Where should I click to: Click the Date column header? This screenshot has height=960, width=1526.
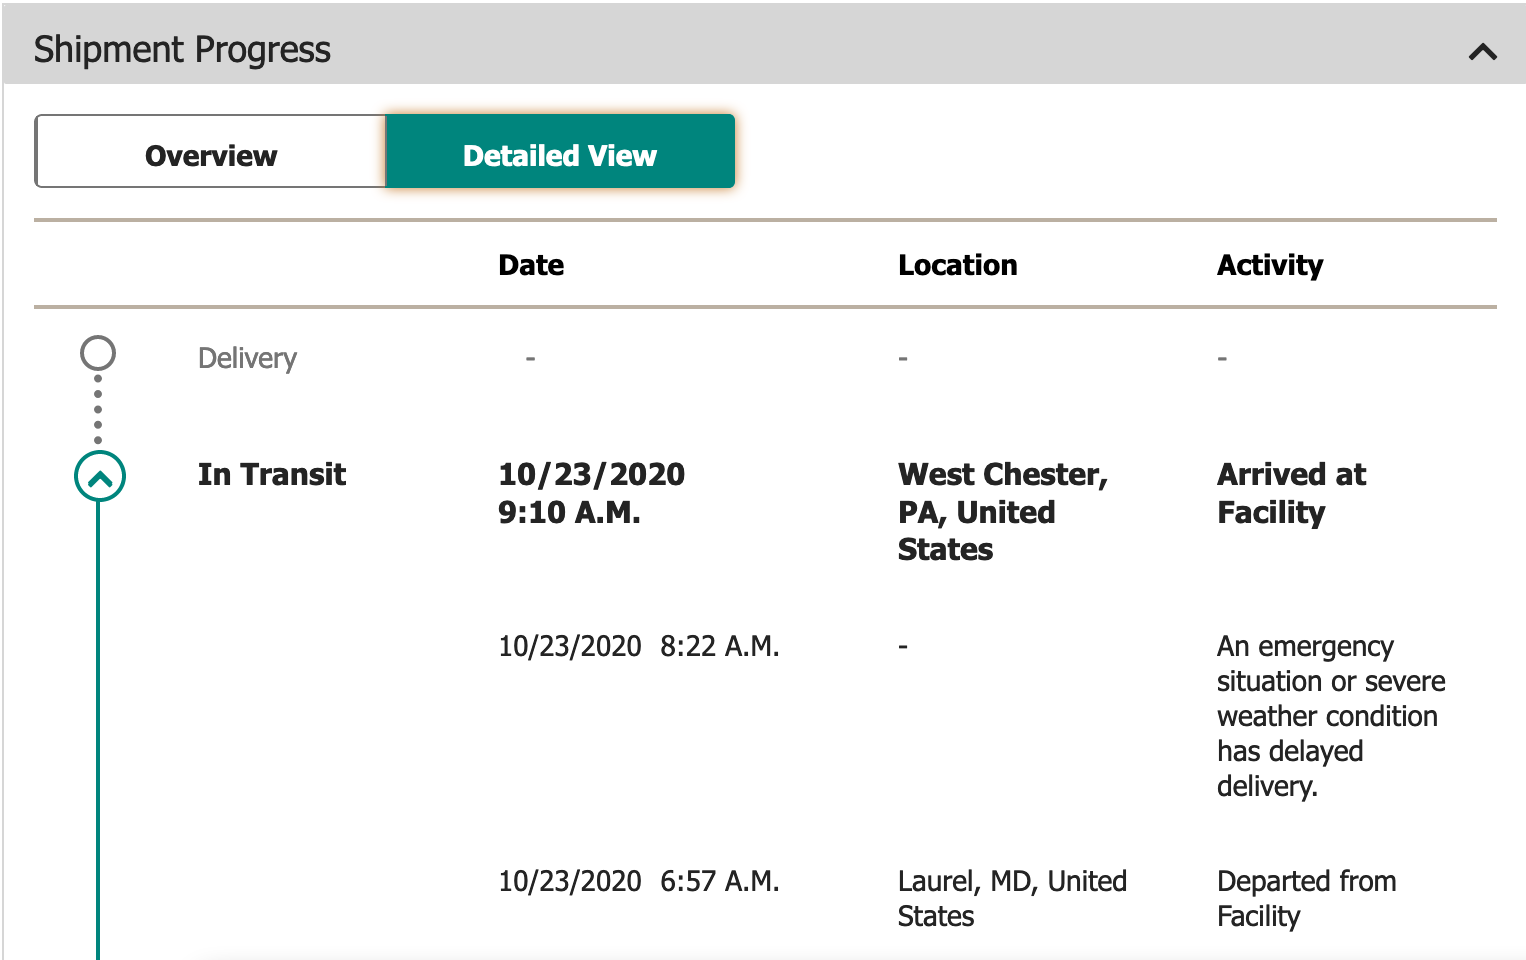[531, 265]
